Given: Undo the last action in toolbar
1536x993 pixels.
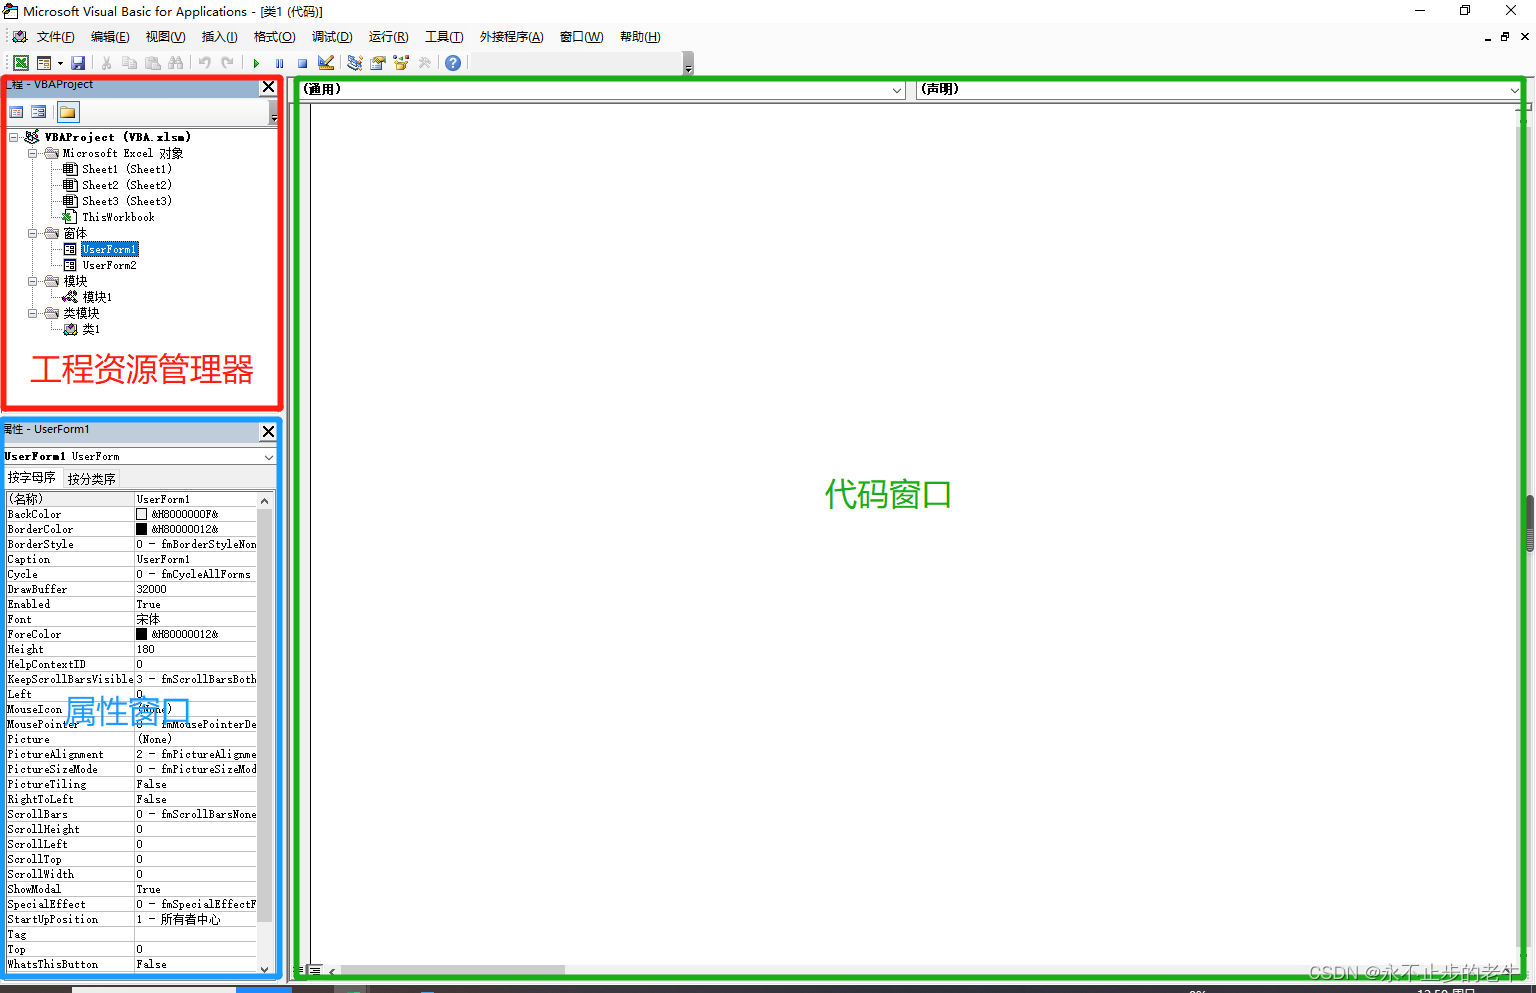Looking at the screenshot, I should tap(204, 63).
